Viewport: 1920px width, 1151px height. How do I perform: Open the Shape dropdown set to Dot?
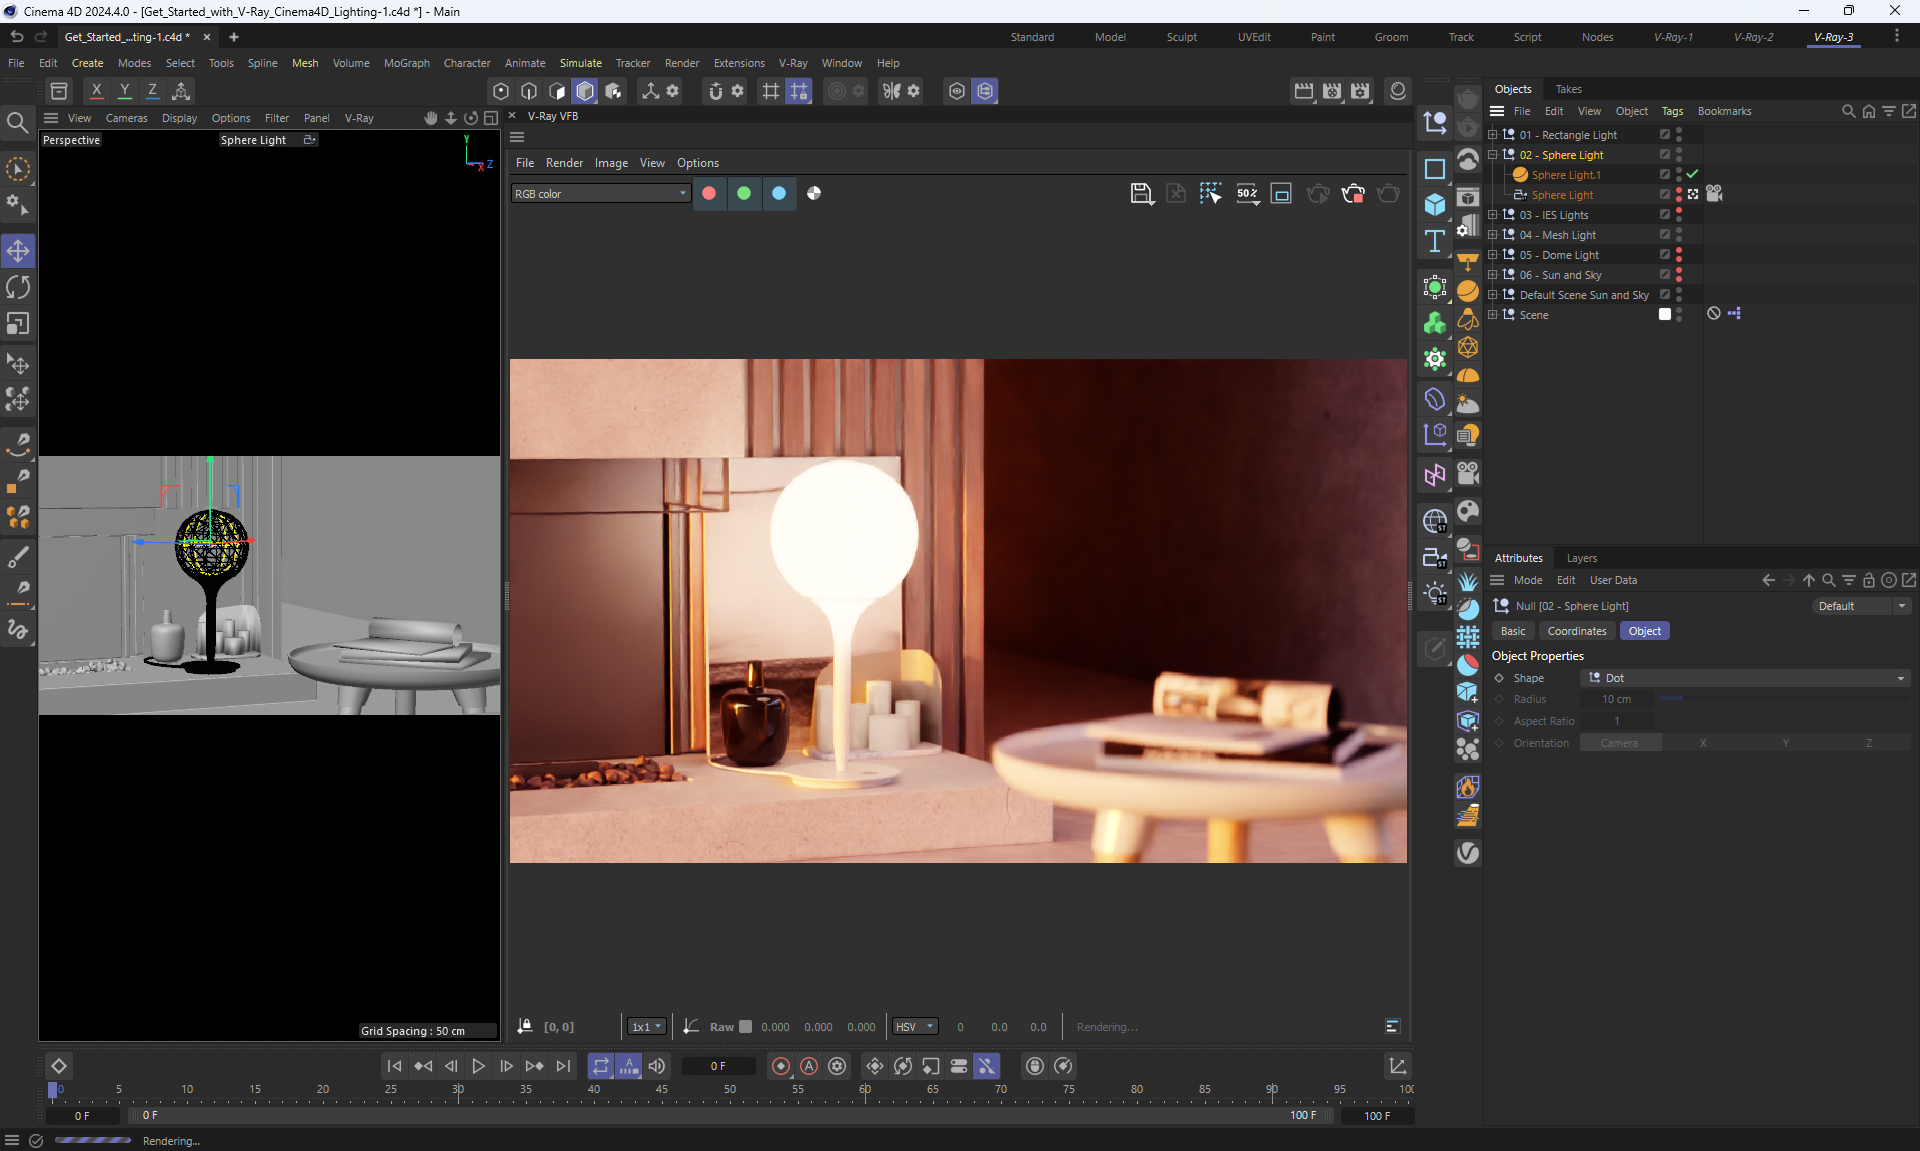(1744, 678)
